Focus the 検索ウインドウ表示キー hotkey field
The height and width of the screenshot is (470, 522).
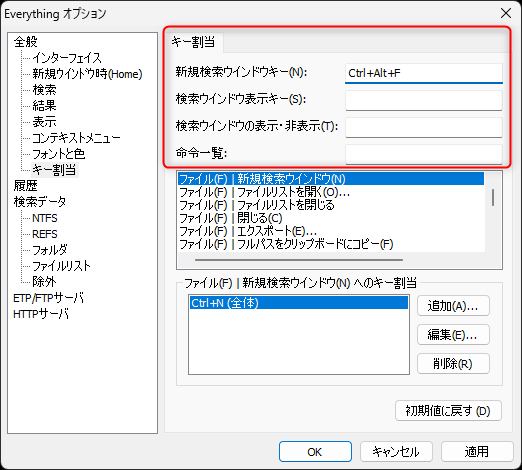click(x=424, y=100)
